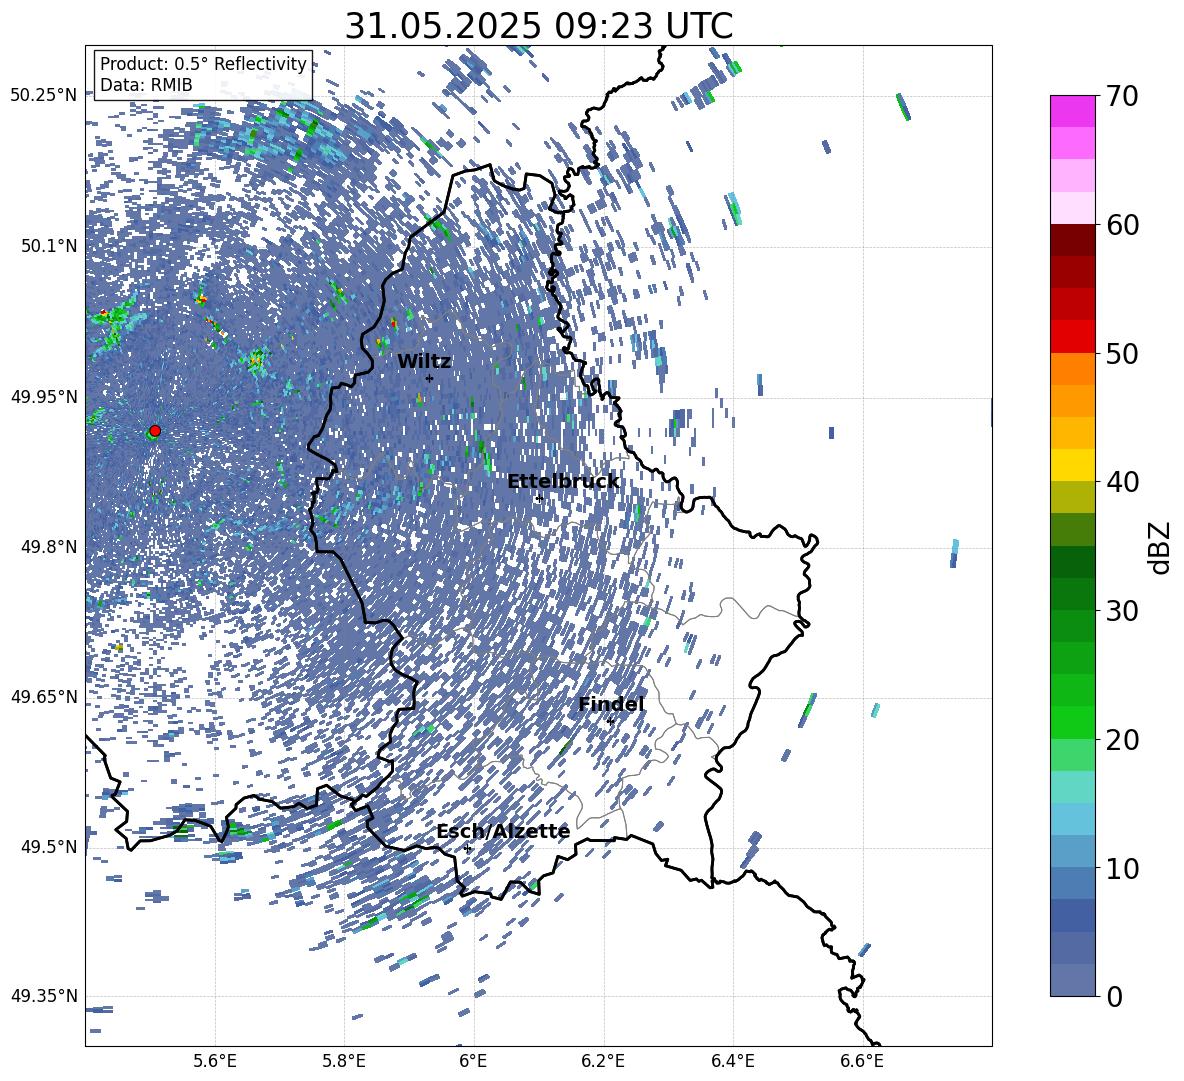This screenshot has width=1184, height=1081.
Task: Click the colorbar 70 tick value
Action: 1123,97
